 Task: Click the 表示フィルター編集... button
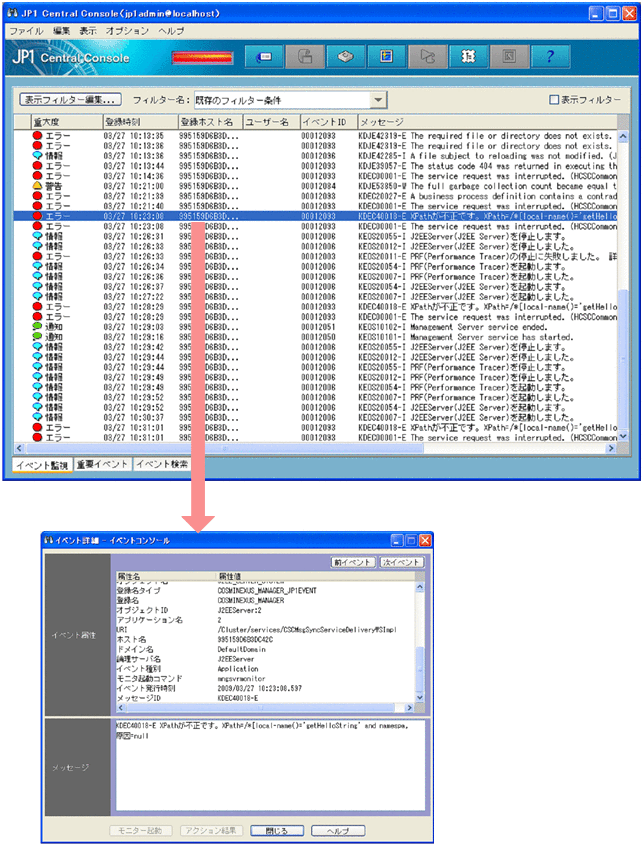coord(70,100)
